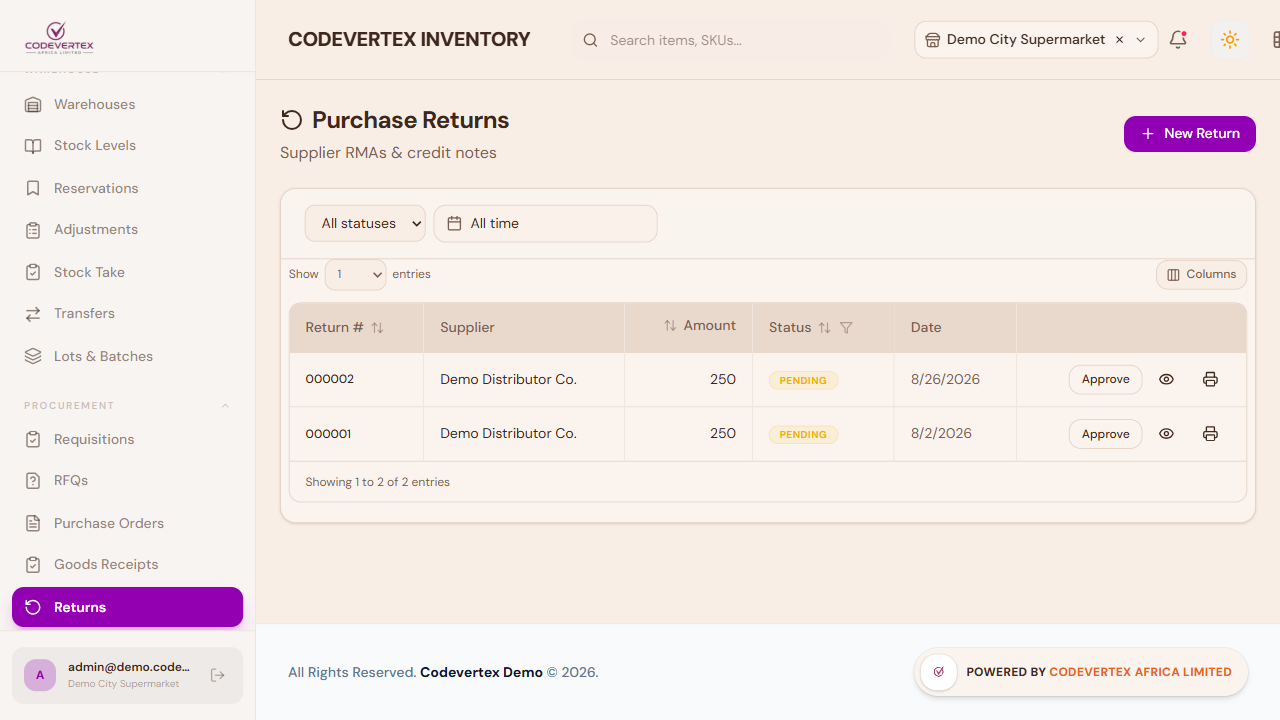This screenshot has width=1280, height=720.
Task: Open Reservations from the sidebar
Action: [x=127, y=188]
